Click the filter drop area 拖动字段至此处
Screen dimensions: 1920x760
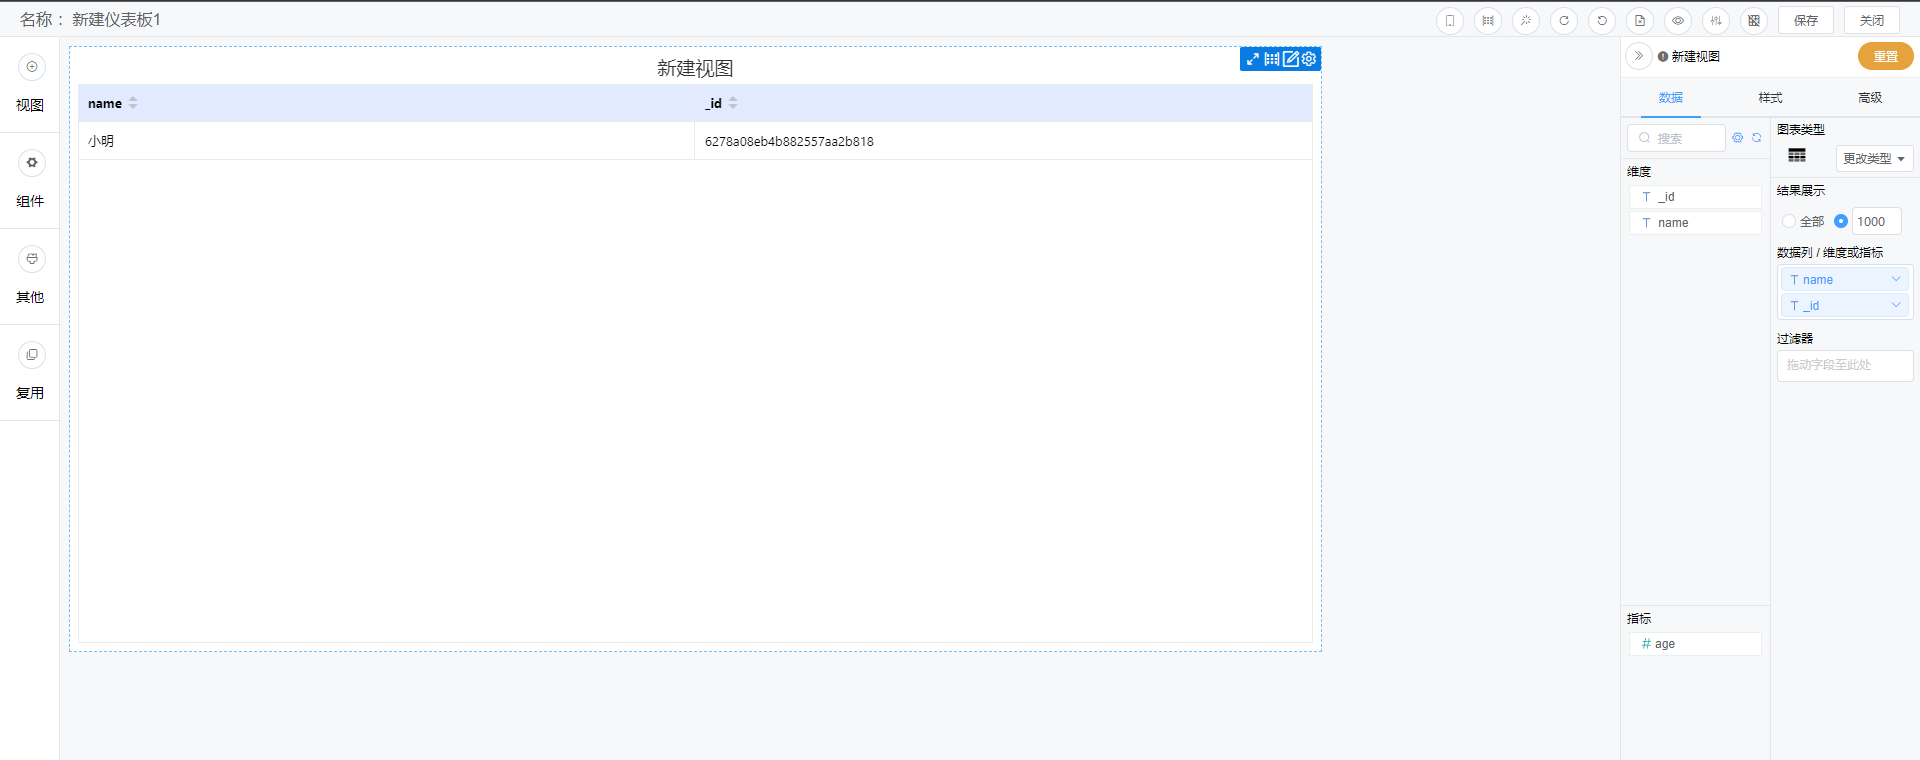click(1845, 365)
